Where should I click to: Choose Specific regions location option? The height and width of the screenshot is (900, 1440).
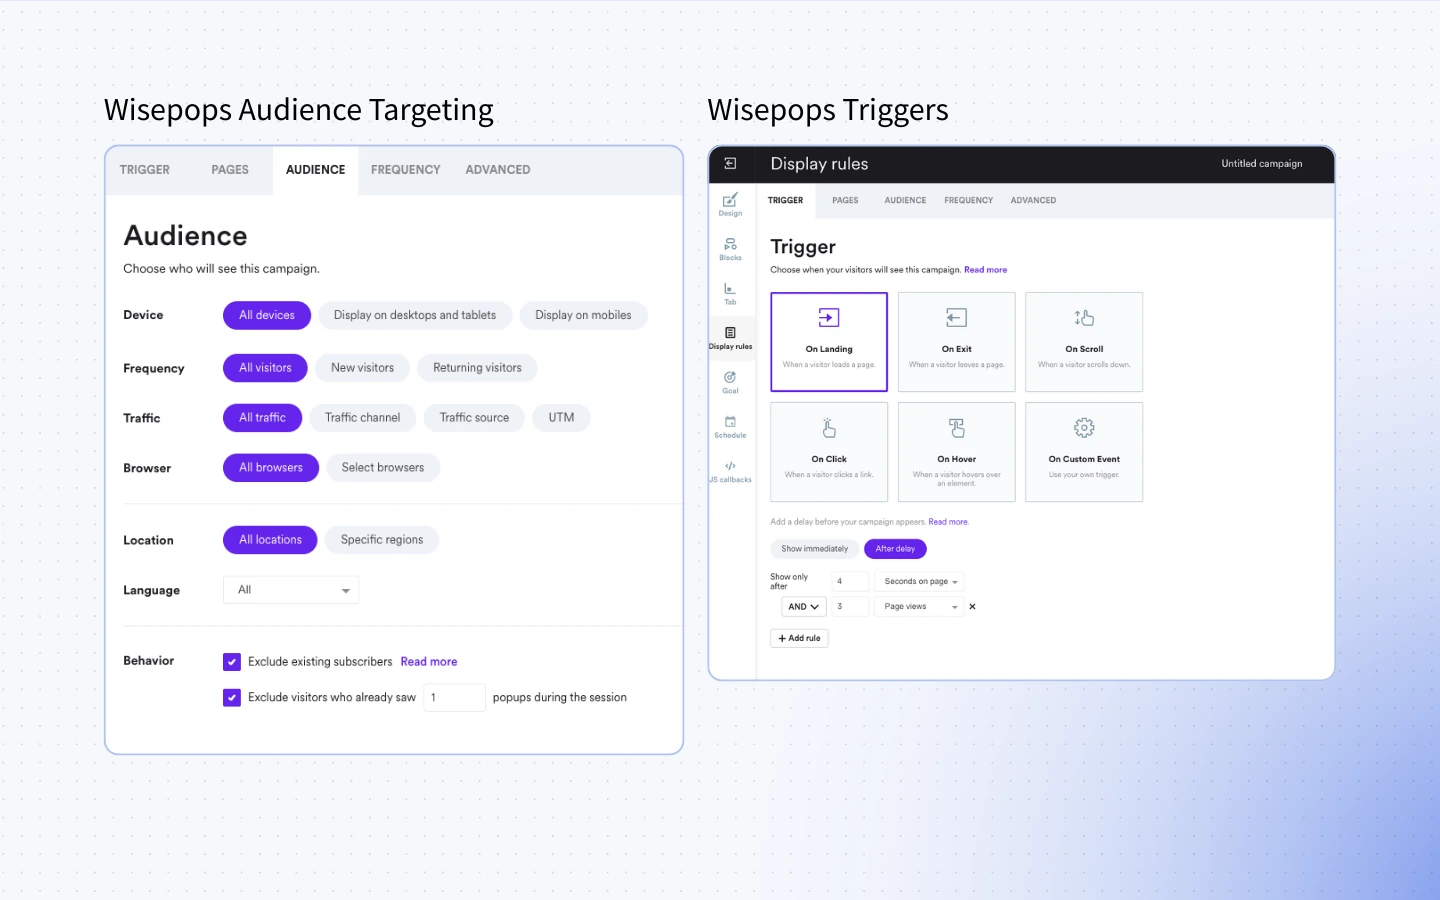(382, 540)
